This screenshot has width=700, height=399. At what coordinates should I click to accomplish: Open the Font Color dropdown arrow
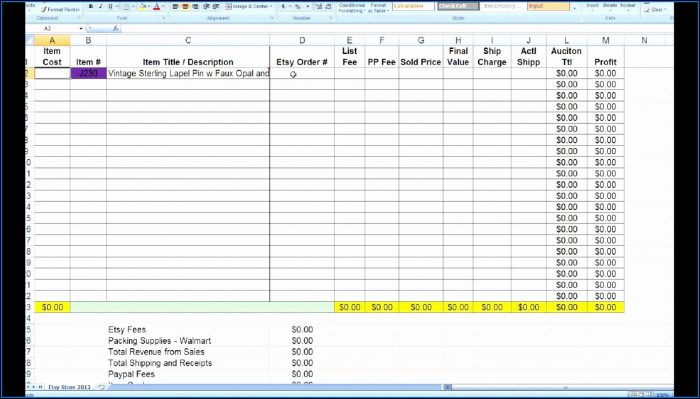pos(163,7)
